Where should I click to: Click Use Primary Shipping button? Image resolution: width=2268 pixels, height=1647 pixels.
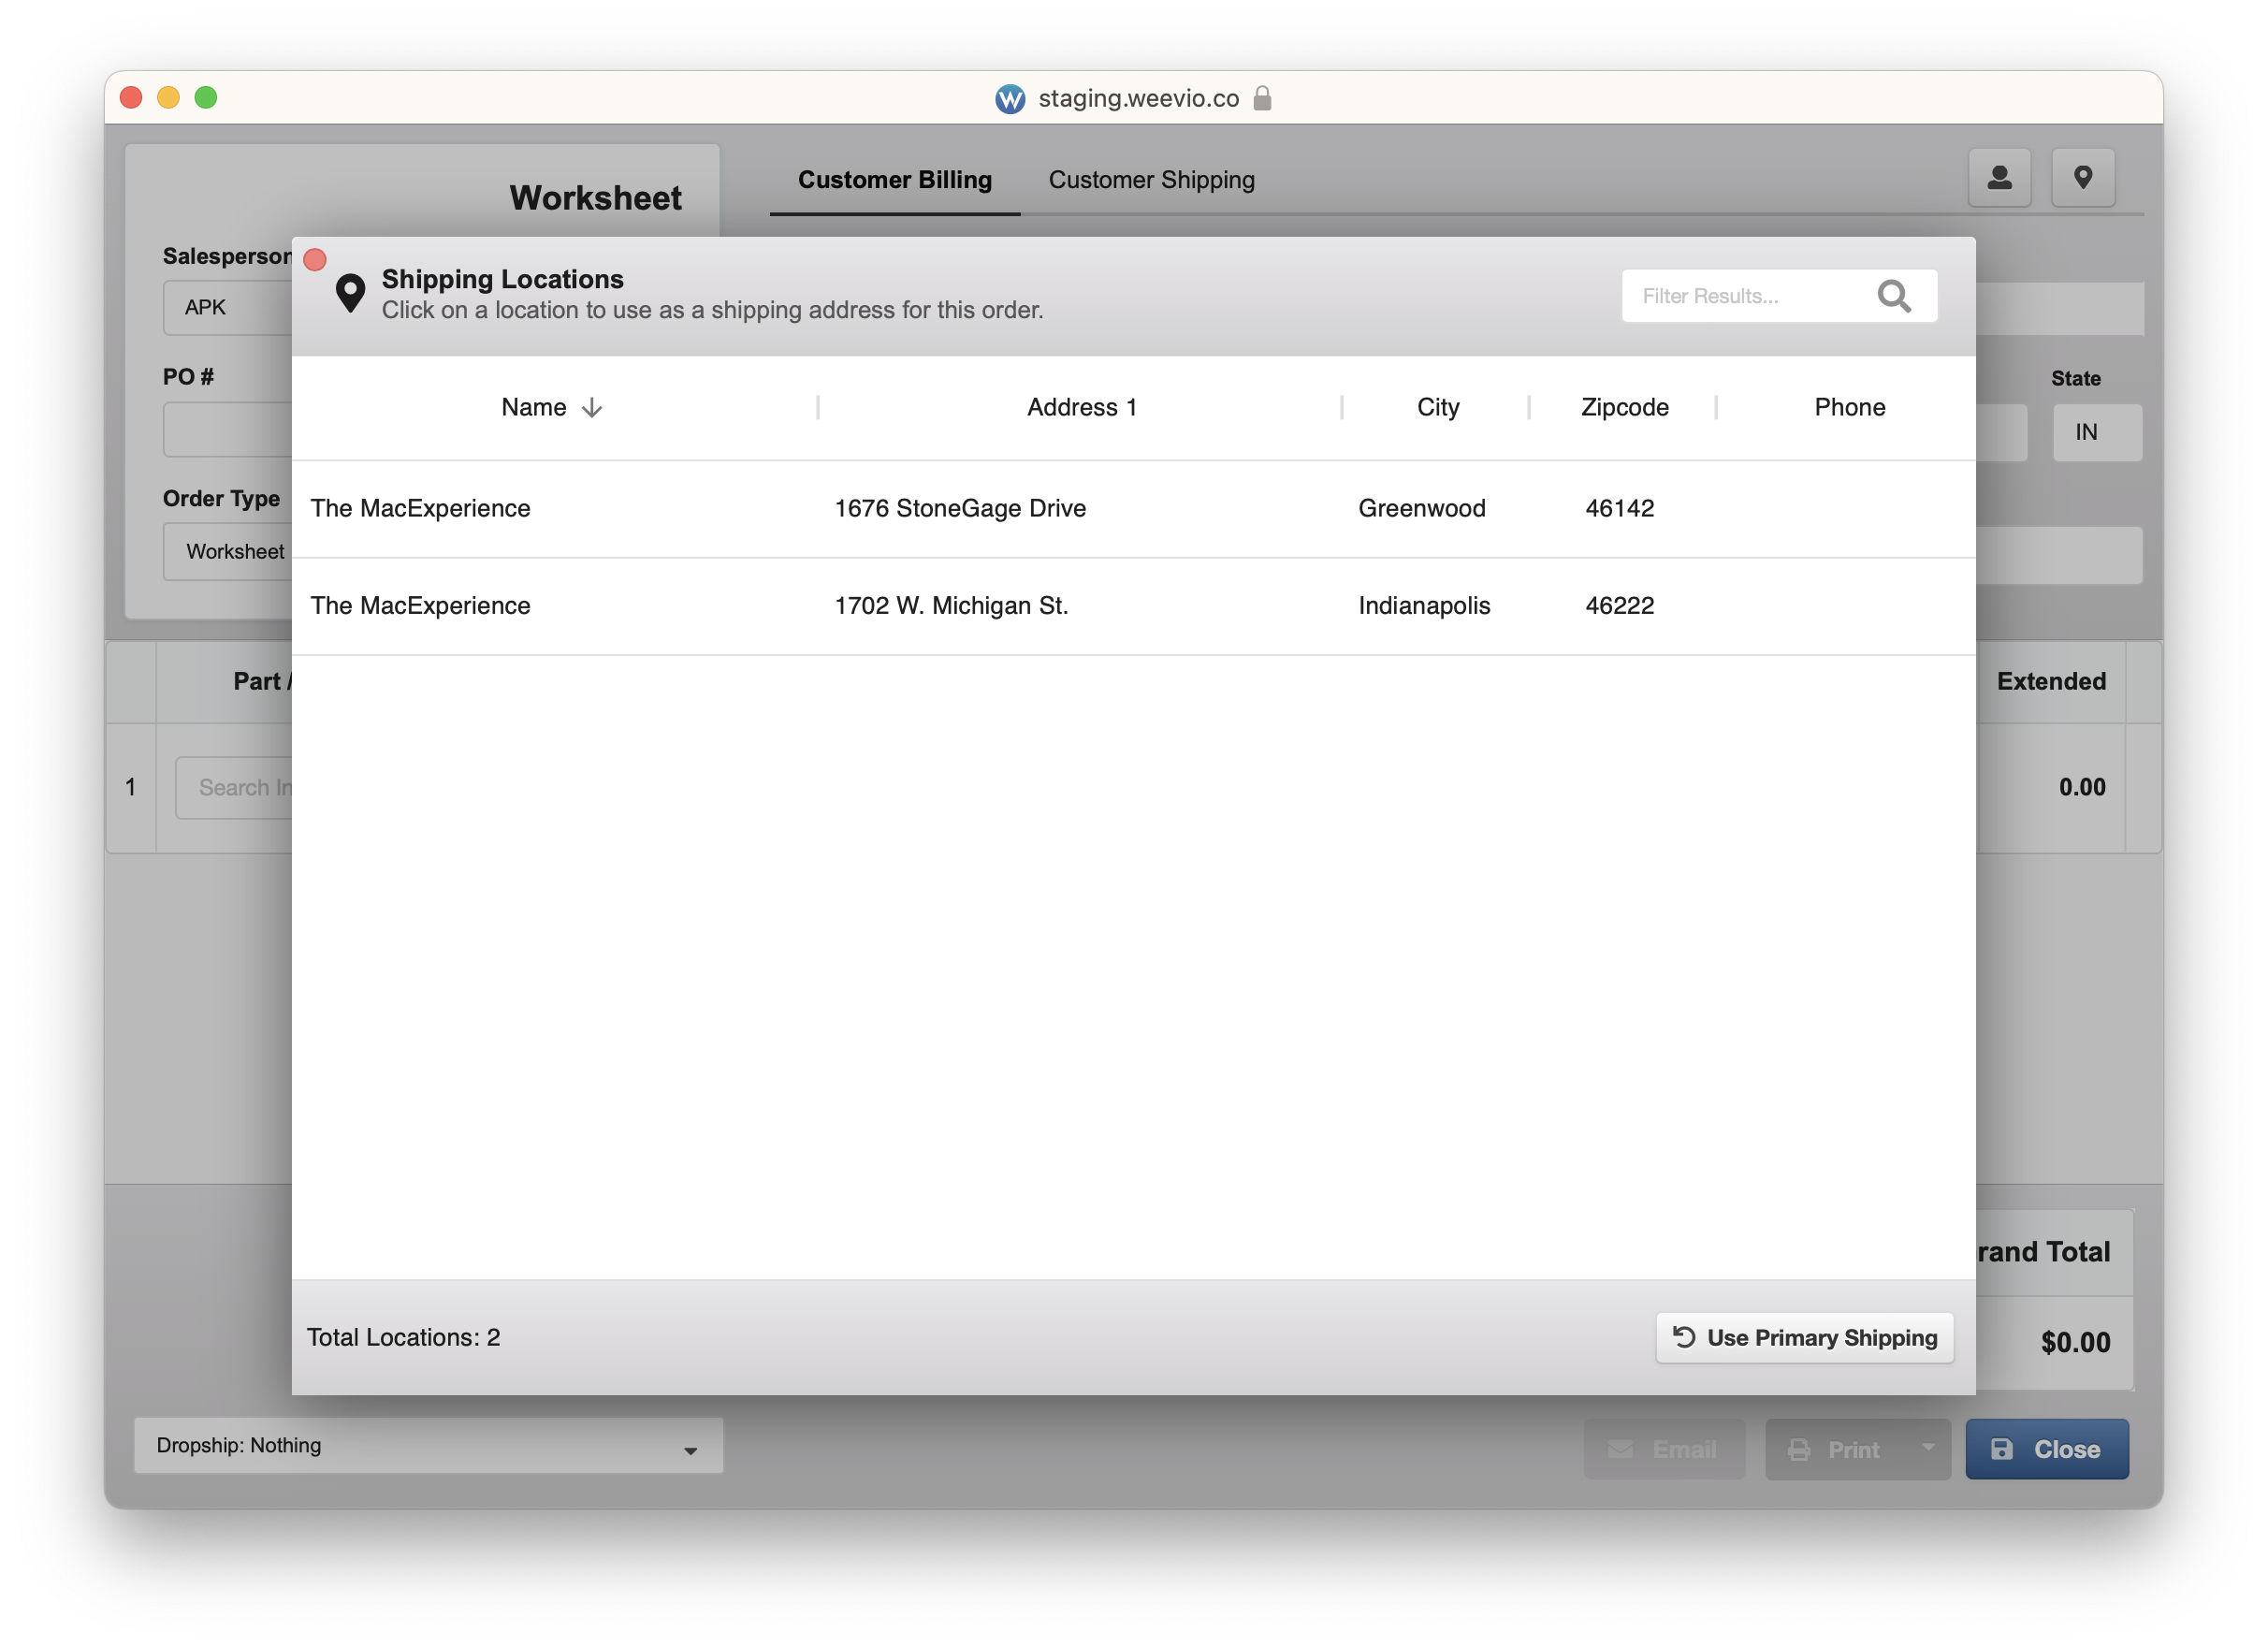pyautogui.click(x=1804, y=1337)
